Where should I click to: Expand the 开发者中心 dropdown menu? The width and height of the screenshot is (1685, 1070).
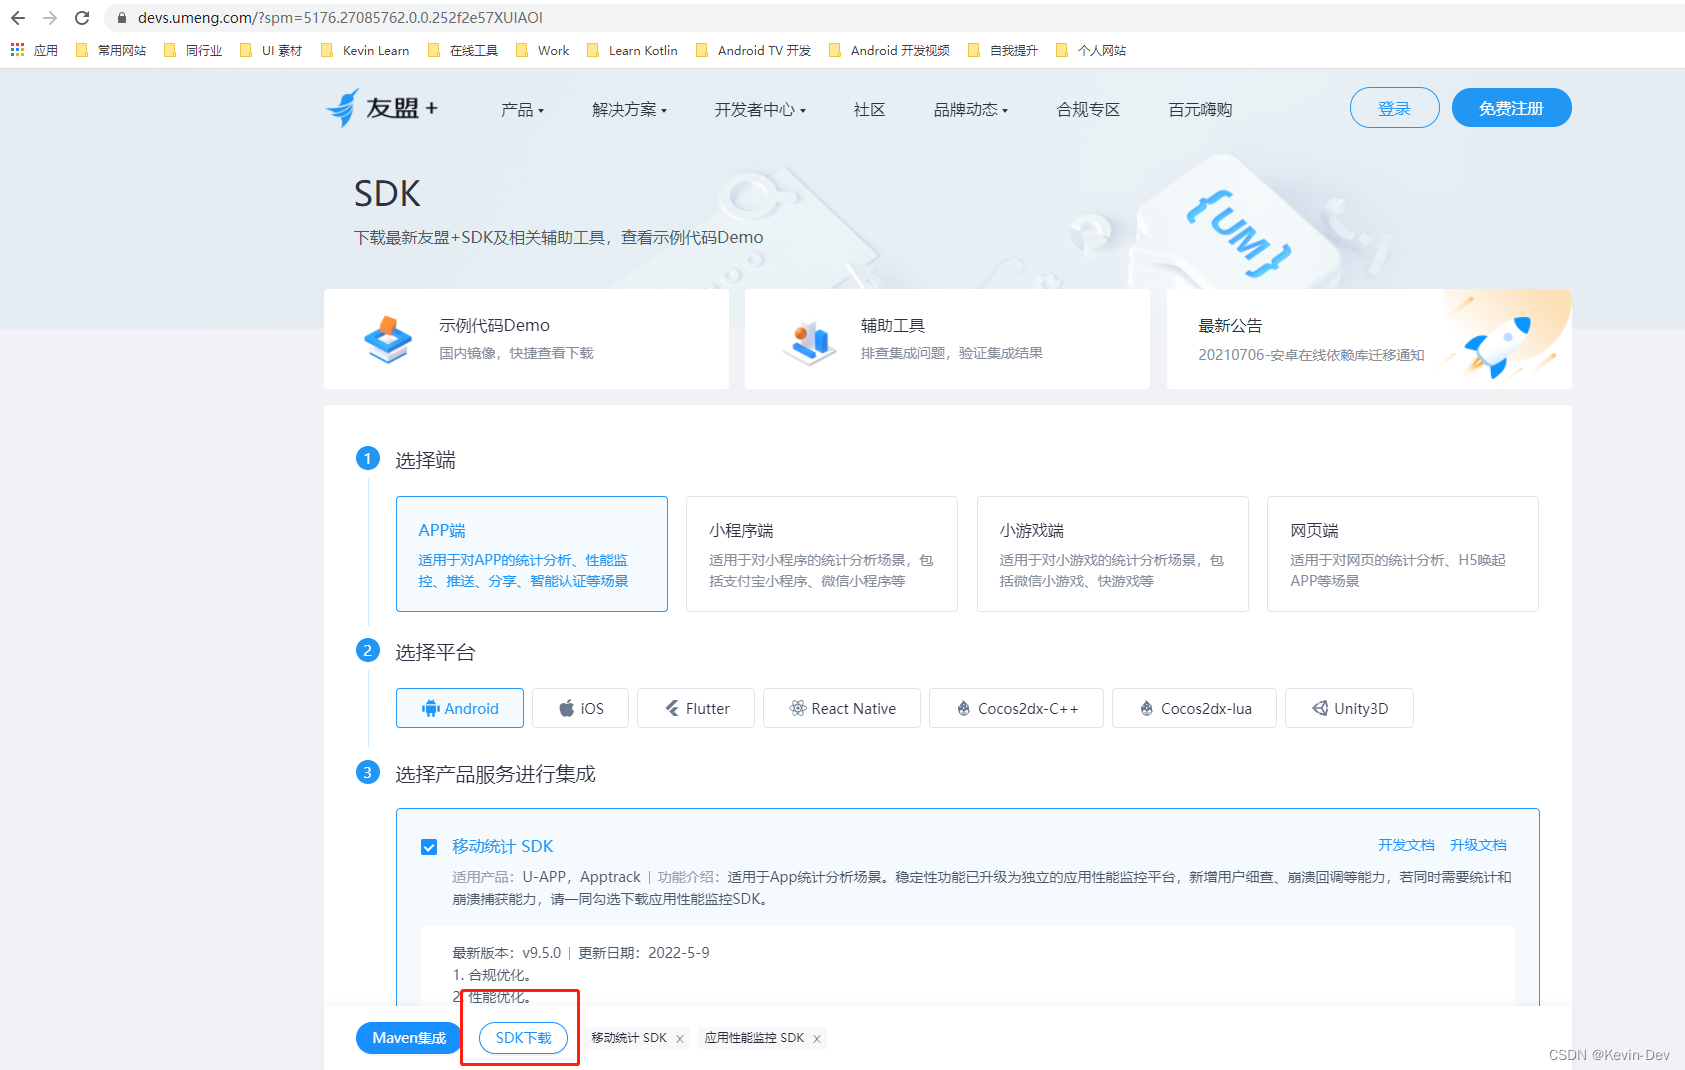pyautogui.click(x=760, y=109)
